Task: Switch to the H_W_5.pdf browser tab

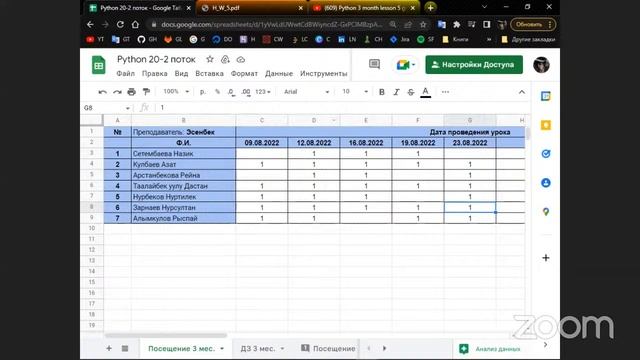Action: pos(252,8)
